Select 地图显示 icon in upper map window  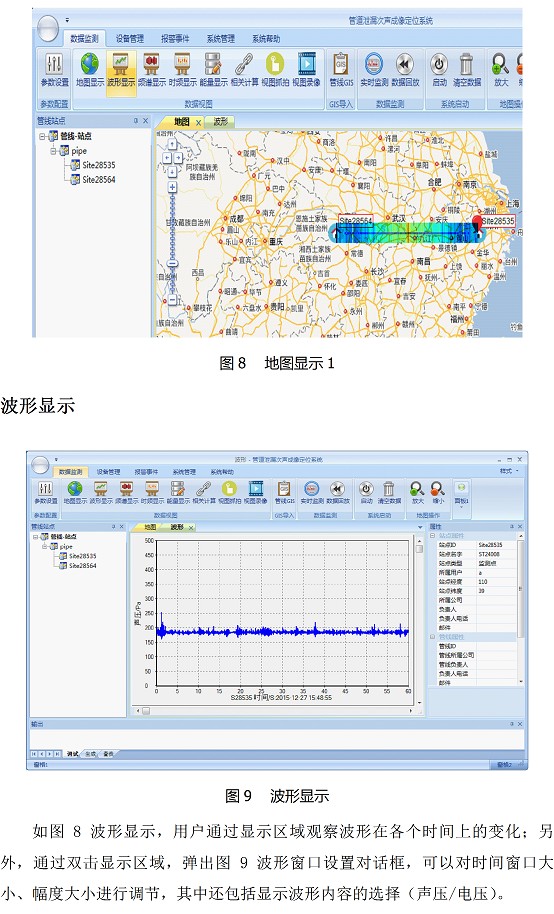pyautogui.click(x=90, y=69)
